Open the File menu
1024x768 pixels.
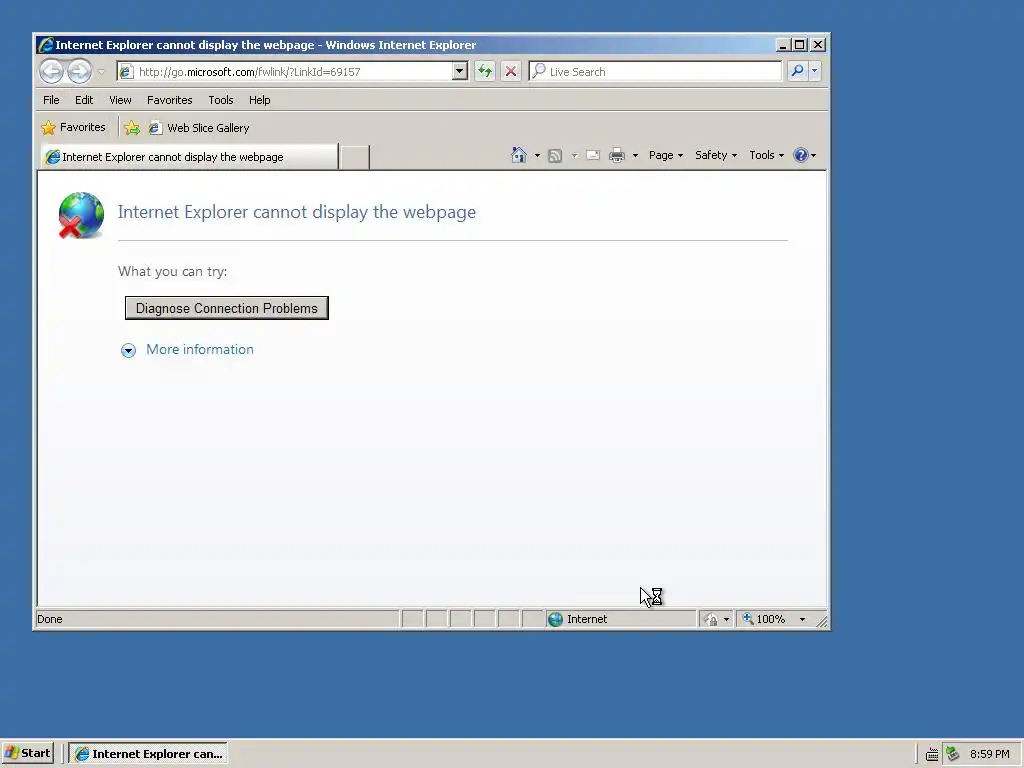51,100
